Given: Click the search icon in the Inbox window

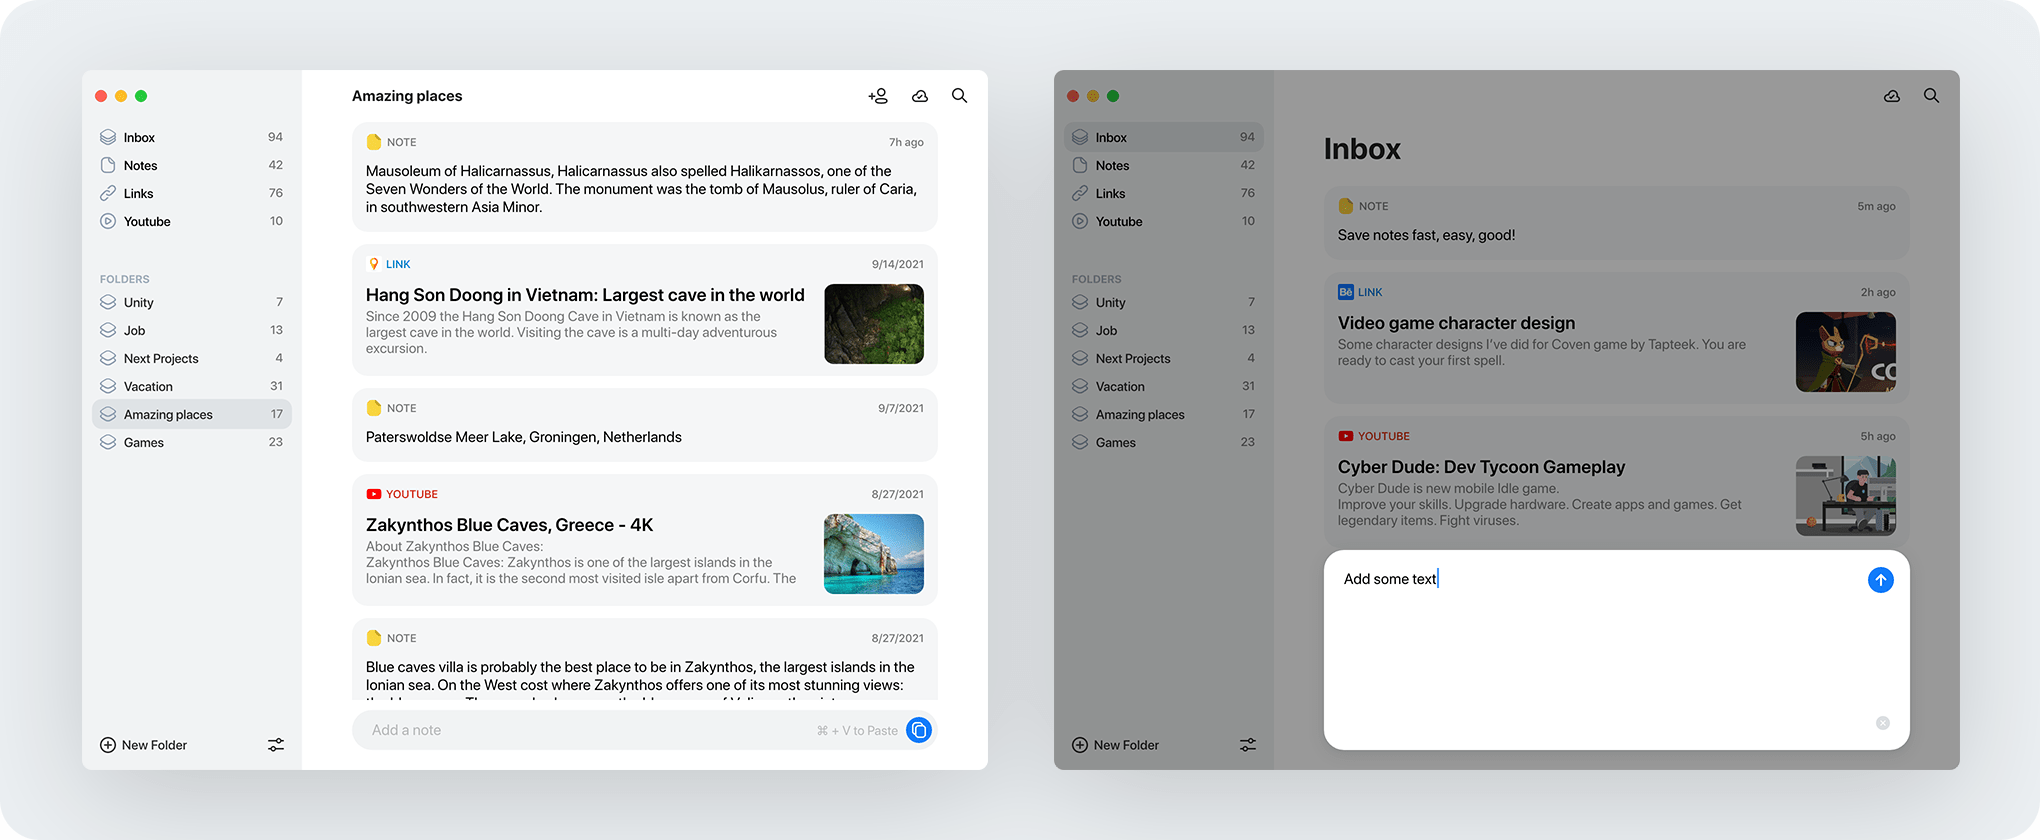Looking at the screenshot, I should [x=1931, y=96].
